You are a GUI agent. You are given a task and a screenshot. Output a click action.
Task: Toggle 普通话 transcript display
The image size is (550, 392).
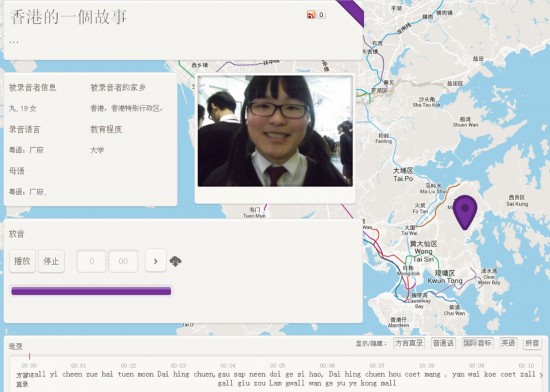coord(443,343)
